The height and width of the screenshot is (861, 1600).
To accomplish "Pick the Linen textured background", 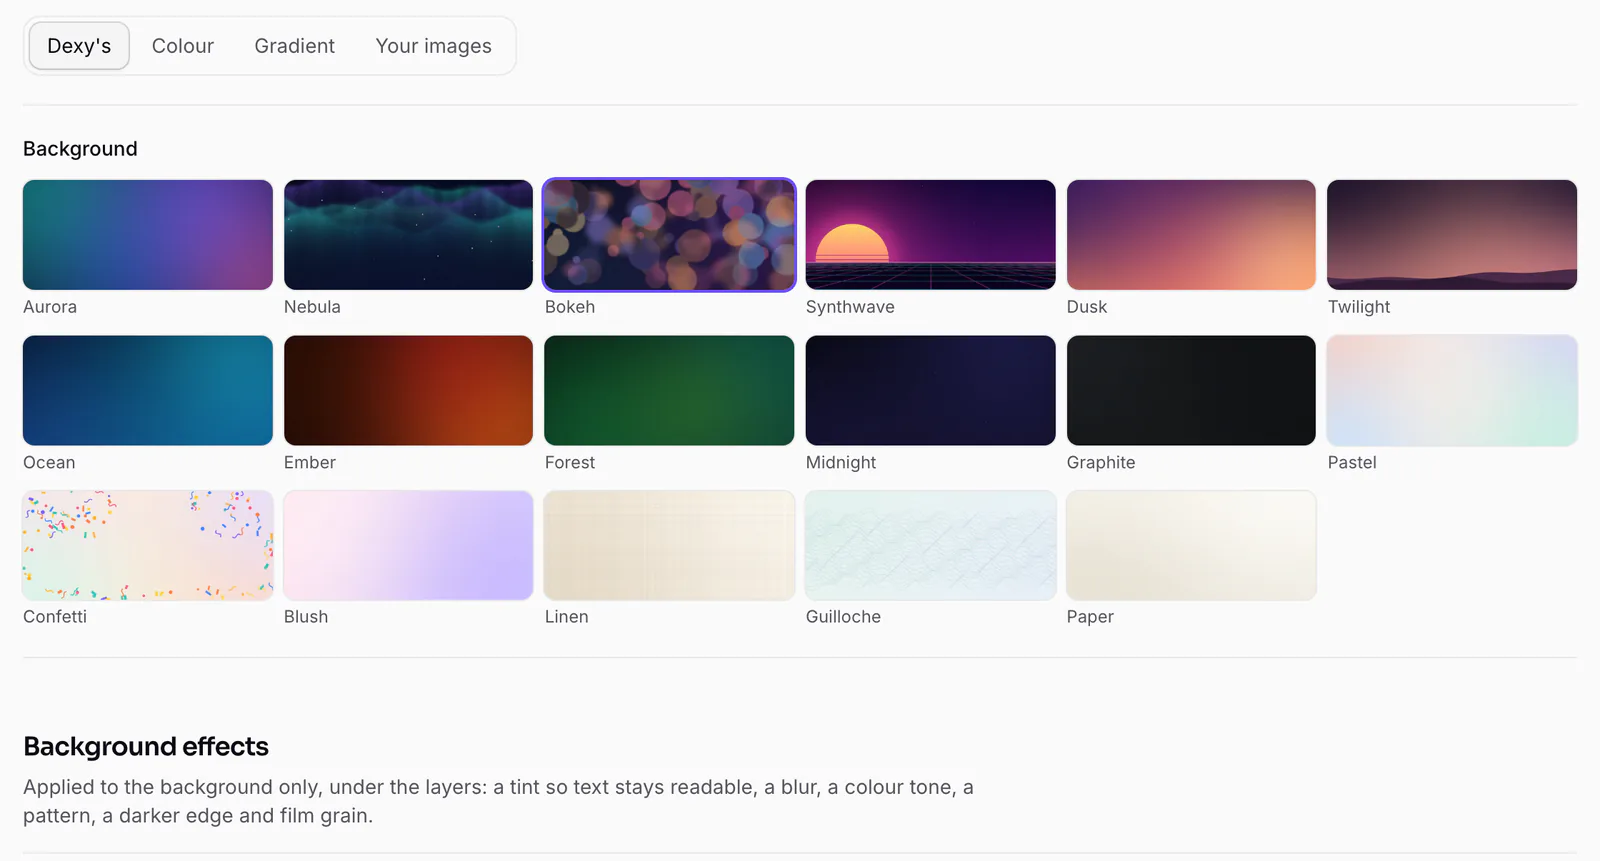I will pos(669,545).
